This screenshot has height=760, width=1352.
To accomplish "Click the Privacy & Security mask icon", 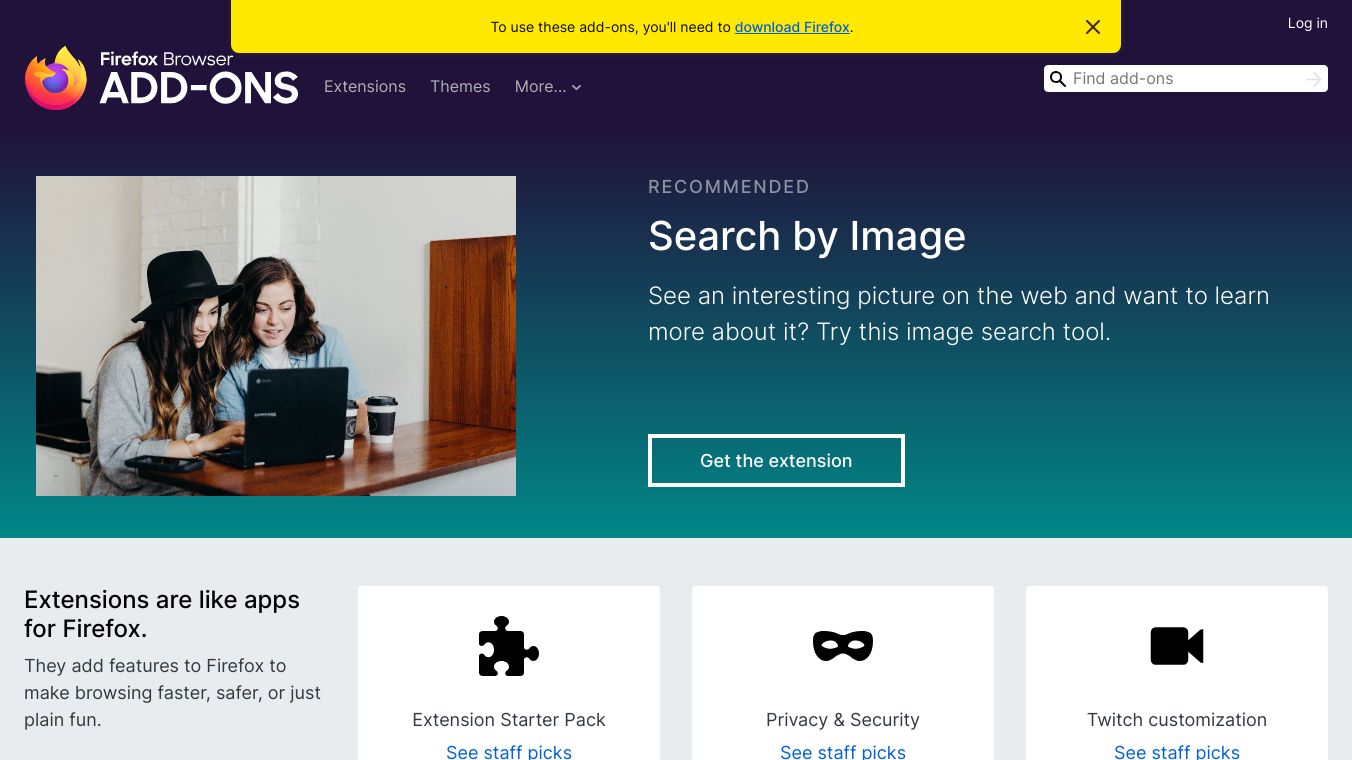I will (x=843, y=646).
